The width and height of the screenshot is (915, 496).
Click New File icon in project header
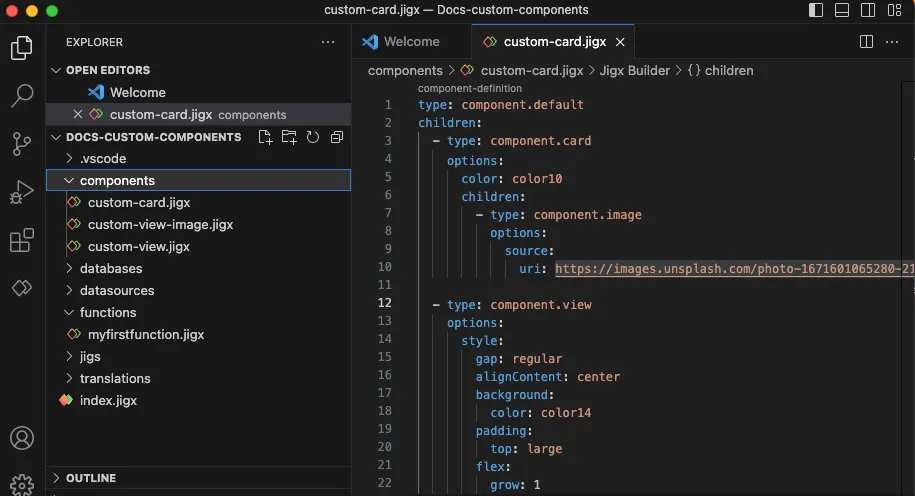(x=265, y=137)
